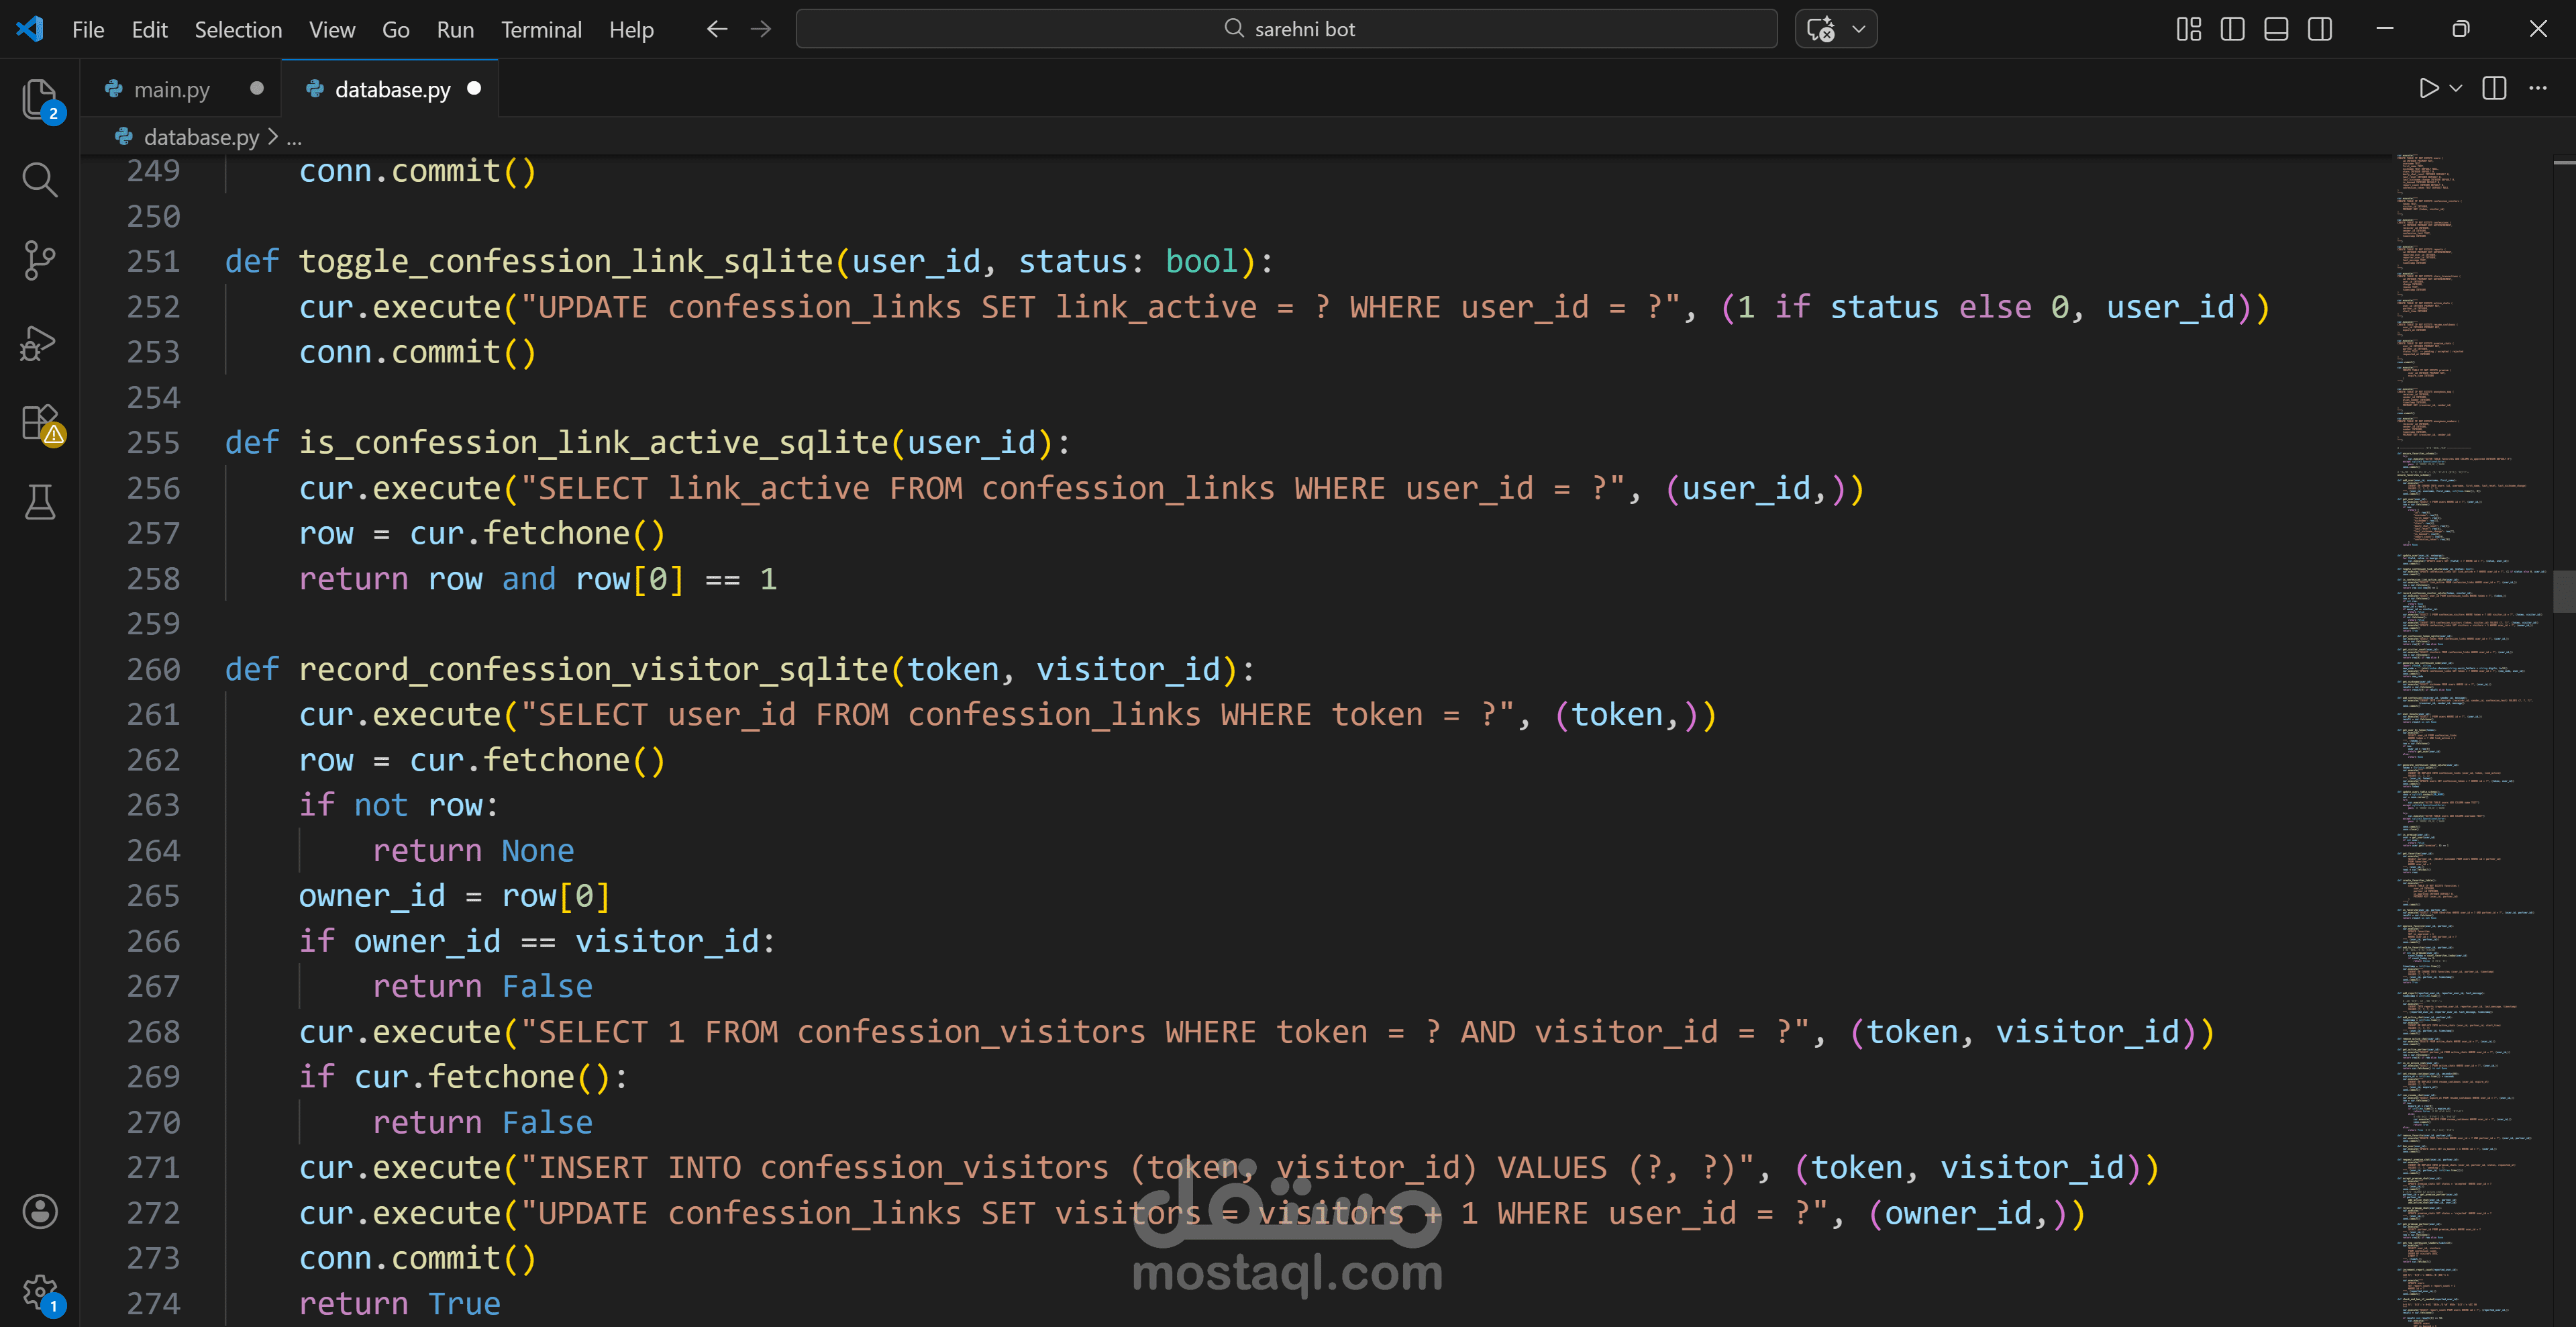This screenshot has width=2576, height=1327.
Task: Click the breadcrumb ellipsis segment
Action: (294, 137)
